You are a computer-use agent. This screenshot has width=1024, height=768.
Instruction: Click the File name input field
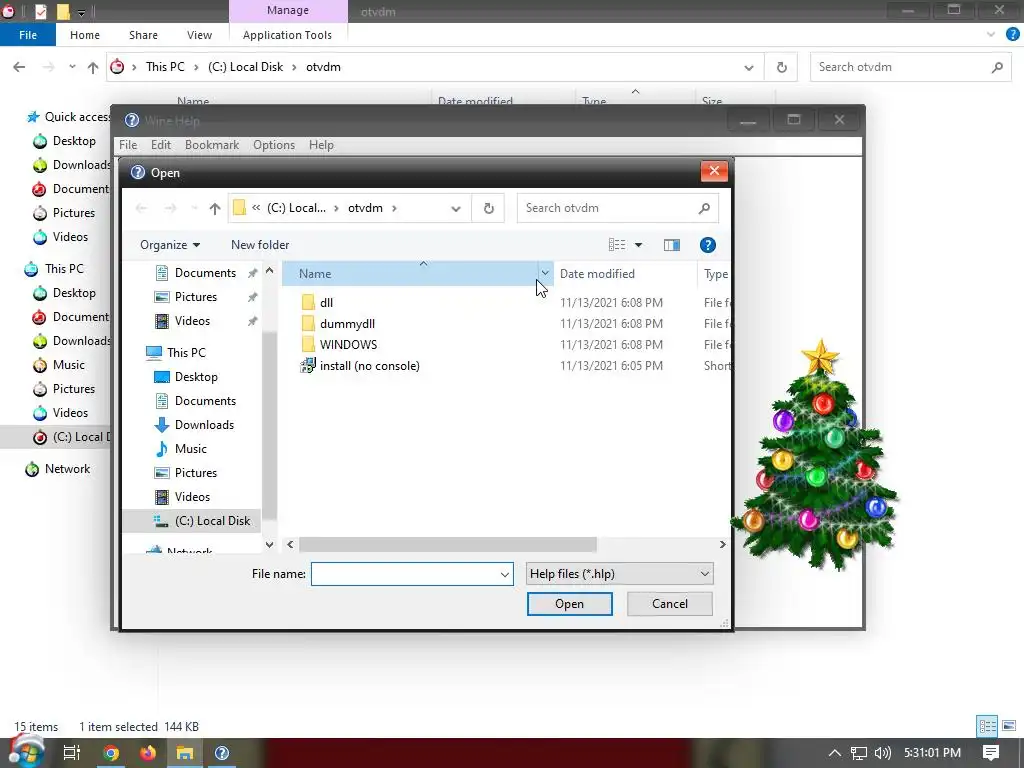pos(405,574)
